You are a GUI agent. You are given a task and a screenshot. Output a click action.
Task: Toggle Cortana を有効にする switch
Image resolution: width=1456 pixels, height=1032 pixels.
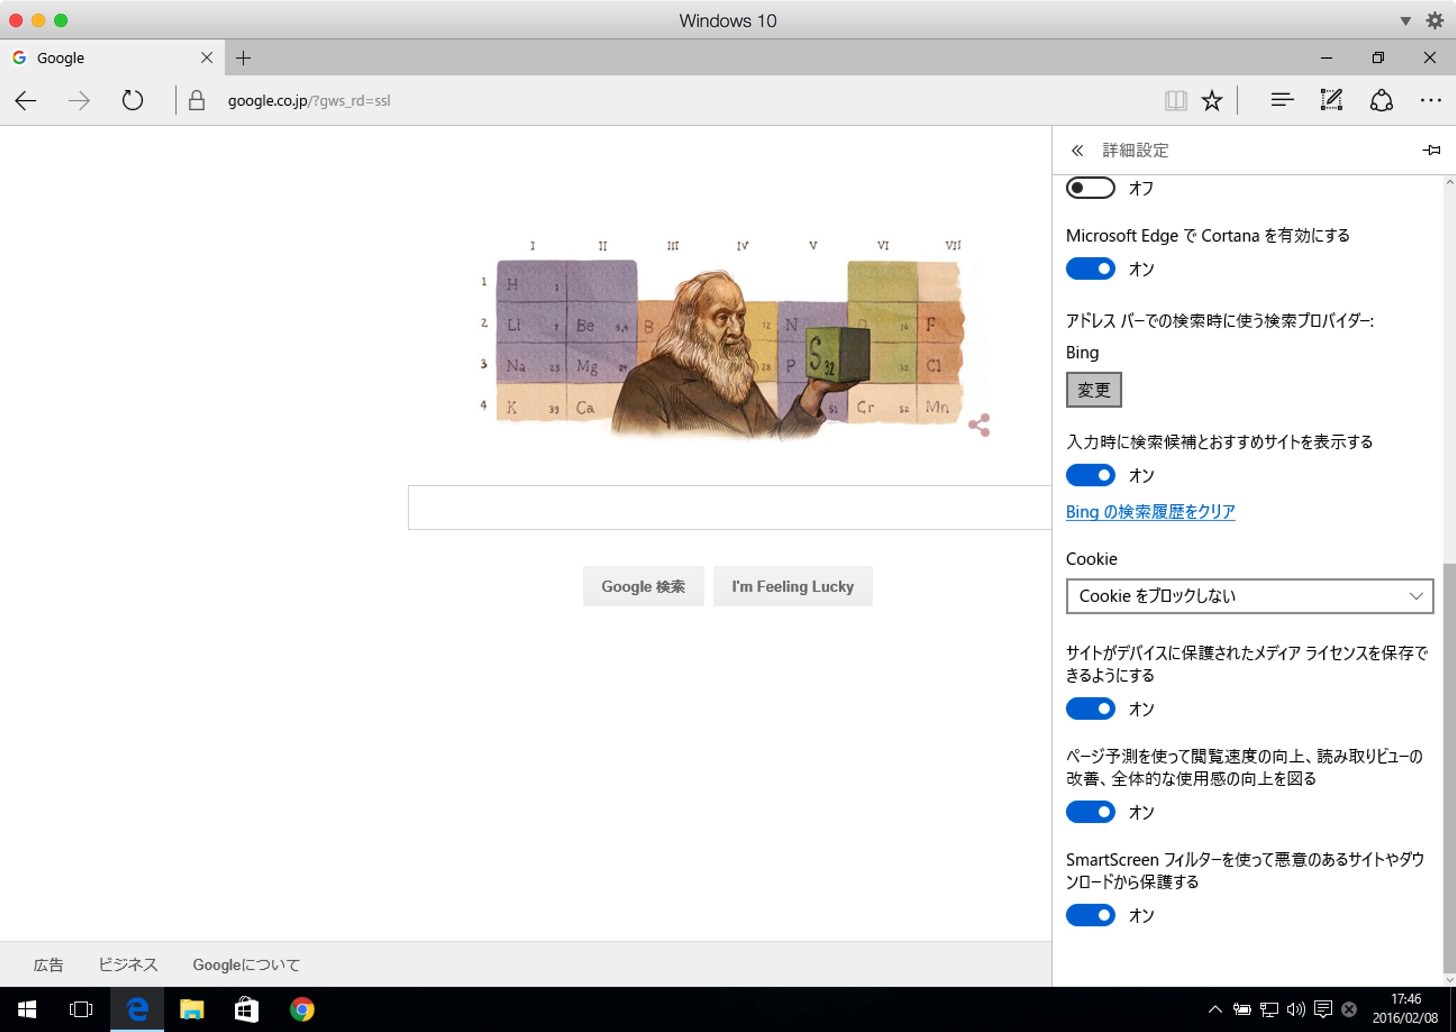click(1090, 269)
